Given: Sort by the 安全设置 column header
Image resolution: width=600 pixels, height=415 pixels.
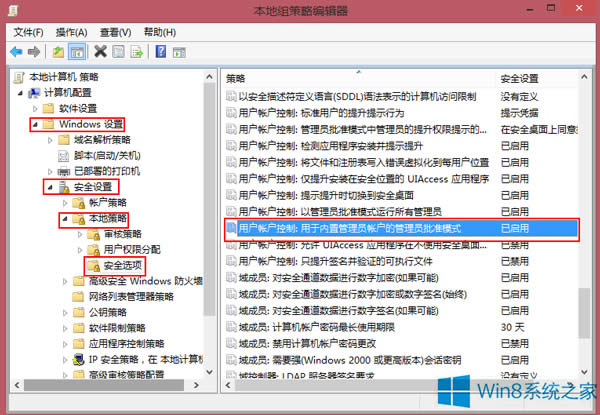Looking at the screenshot, I should coord(536,79).
